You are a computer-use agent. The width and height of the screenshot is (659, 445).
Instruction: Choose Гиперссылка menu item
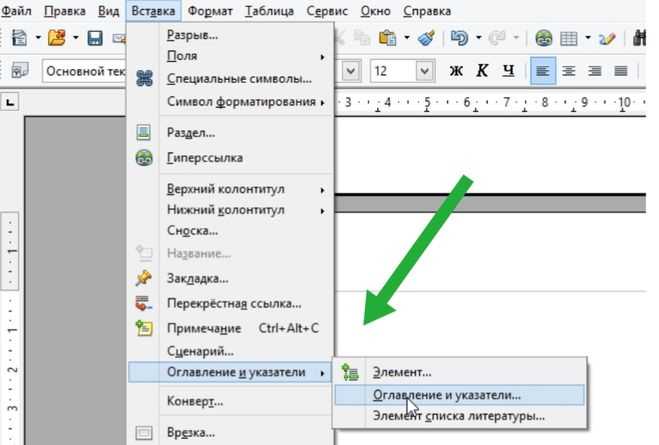pos(230,158)
